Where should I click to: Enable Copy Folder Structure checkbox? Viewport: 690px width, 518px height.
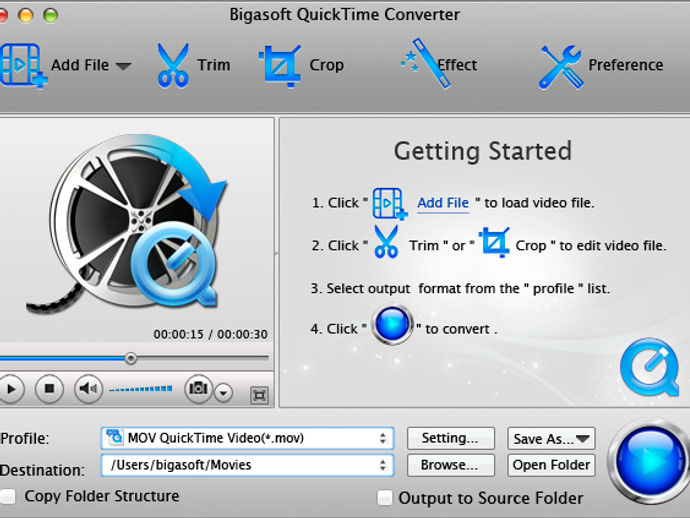pyautogui.click(x=7, y=497)
